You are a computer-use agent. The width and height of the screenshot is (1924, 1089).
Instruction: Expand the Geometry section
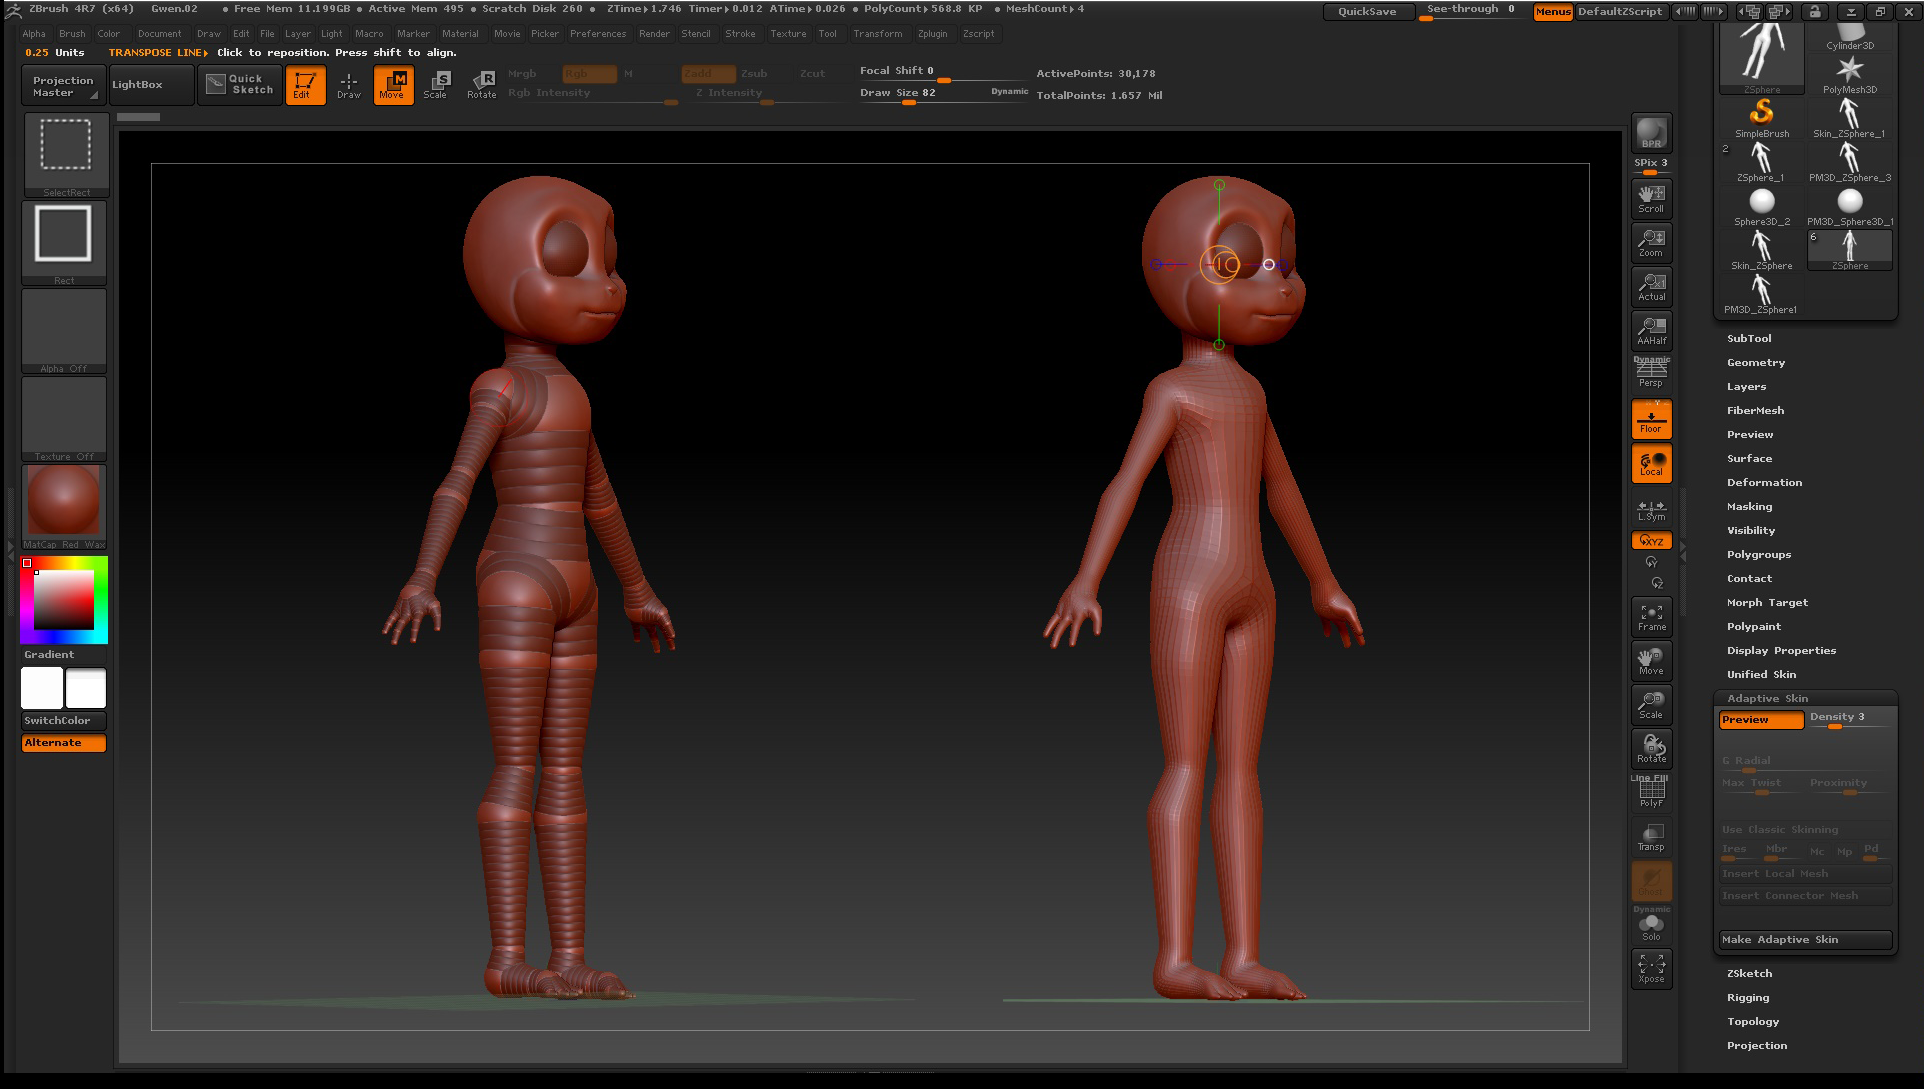point(1755,363)
